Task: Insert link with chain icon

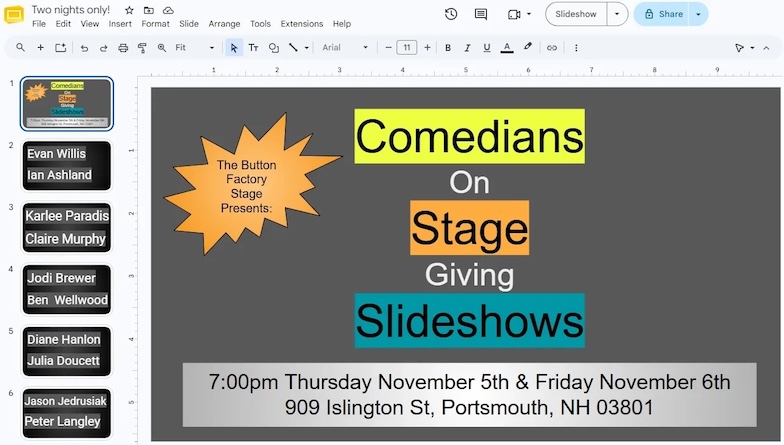Action: (552, 48)
